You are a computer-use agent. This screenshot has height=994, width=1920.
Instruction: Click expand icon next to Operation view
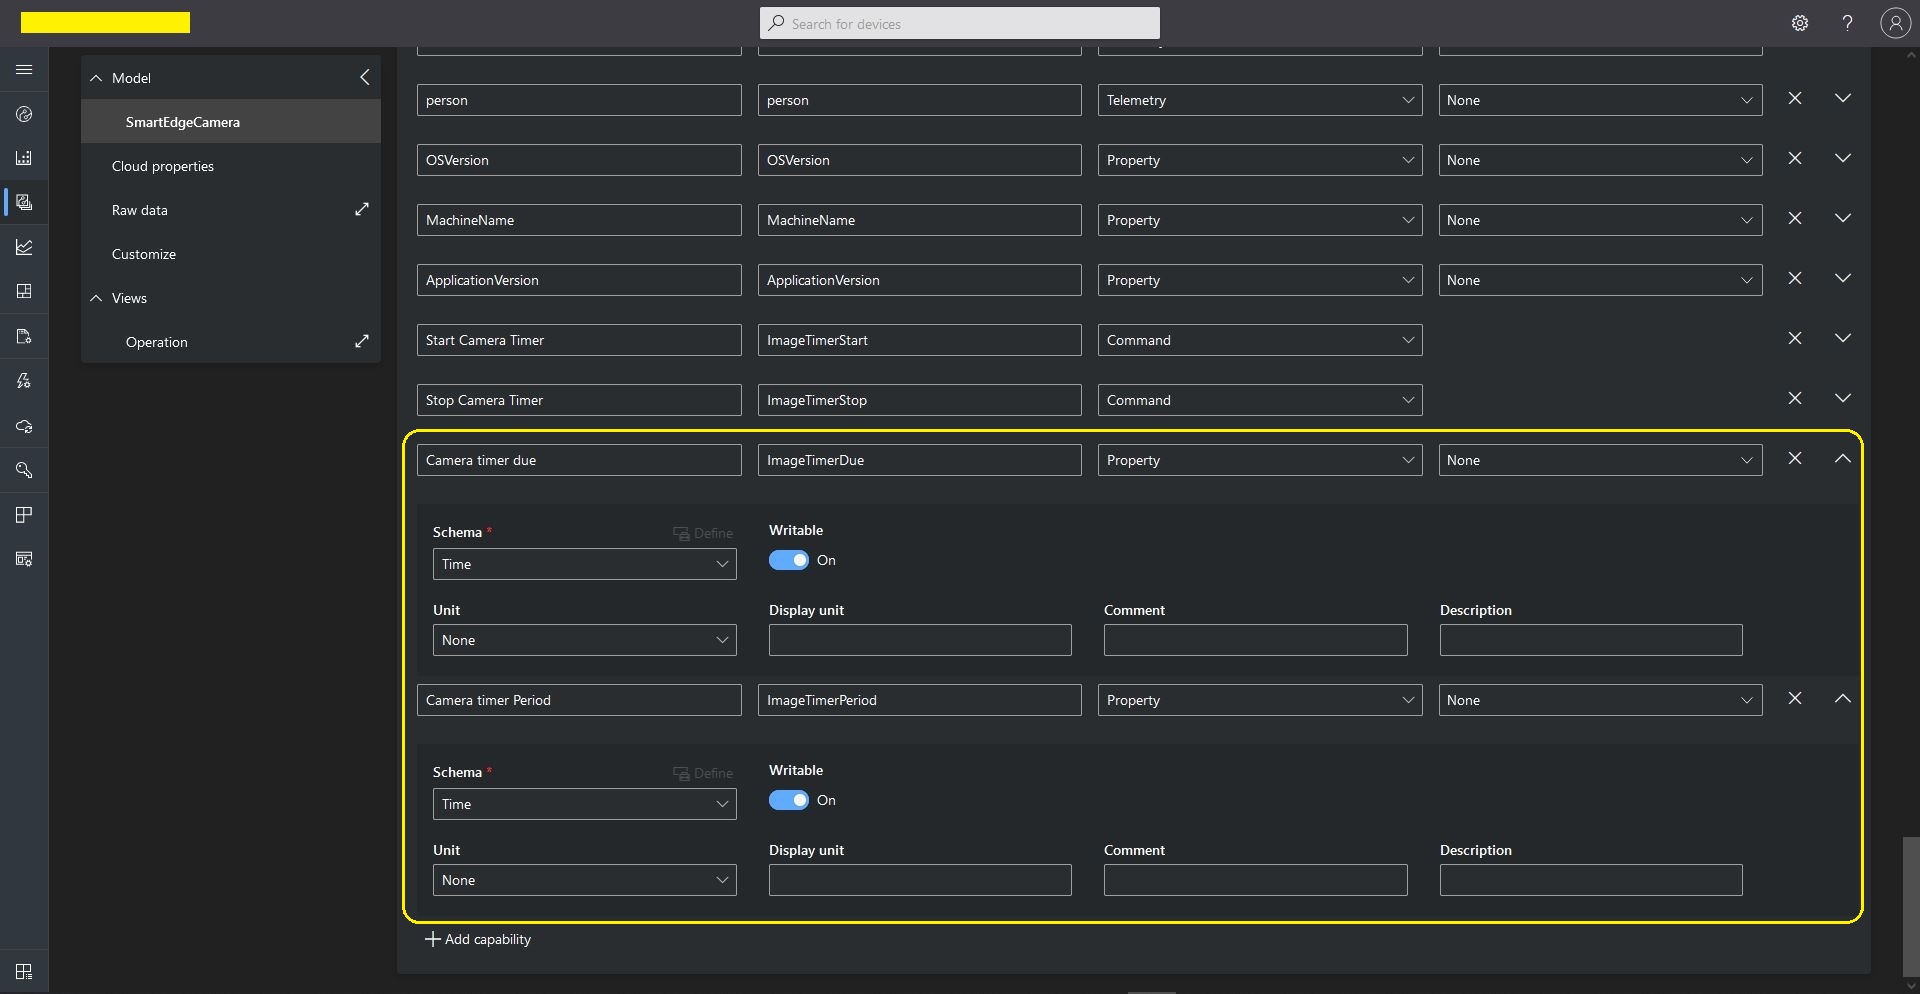(x=362, y=341)
